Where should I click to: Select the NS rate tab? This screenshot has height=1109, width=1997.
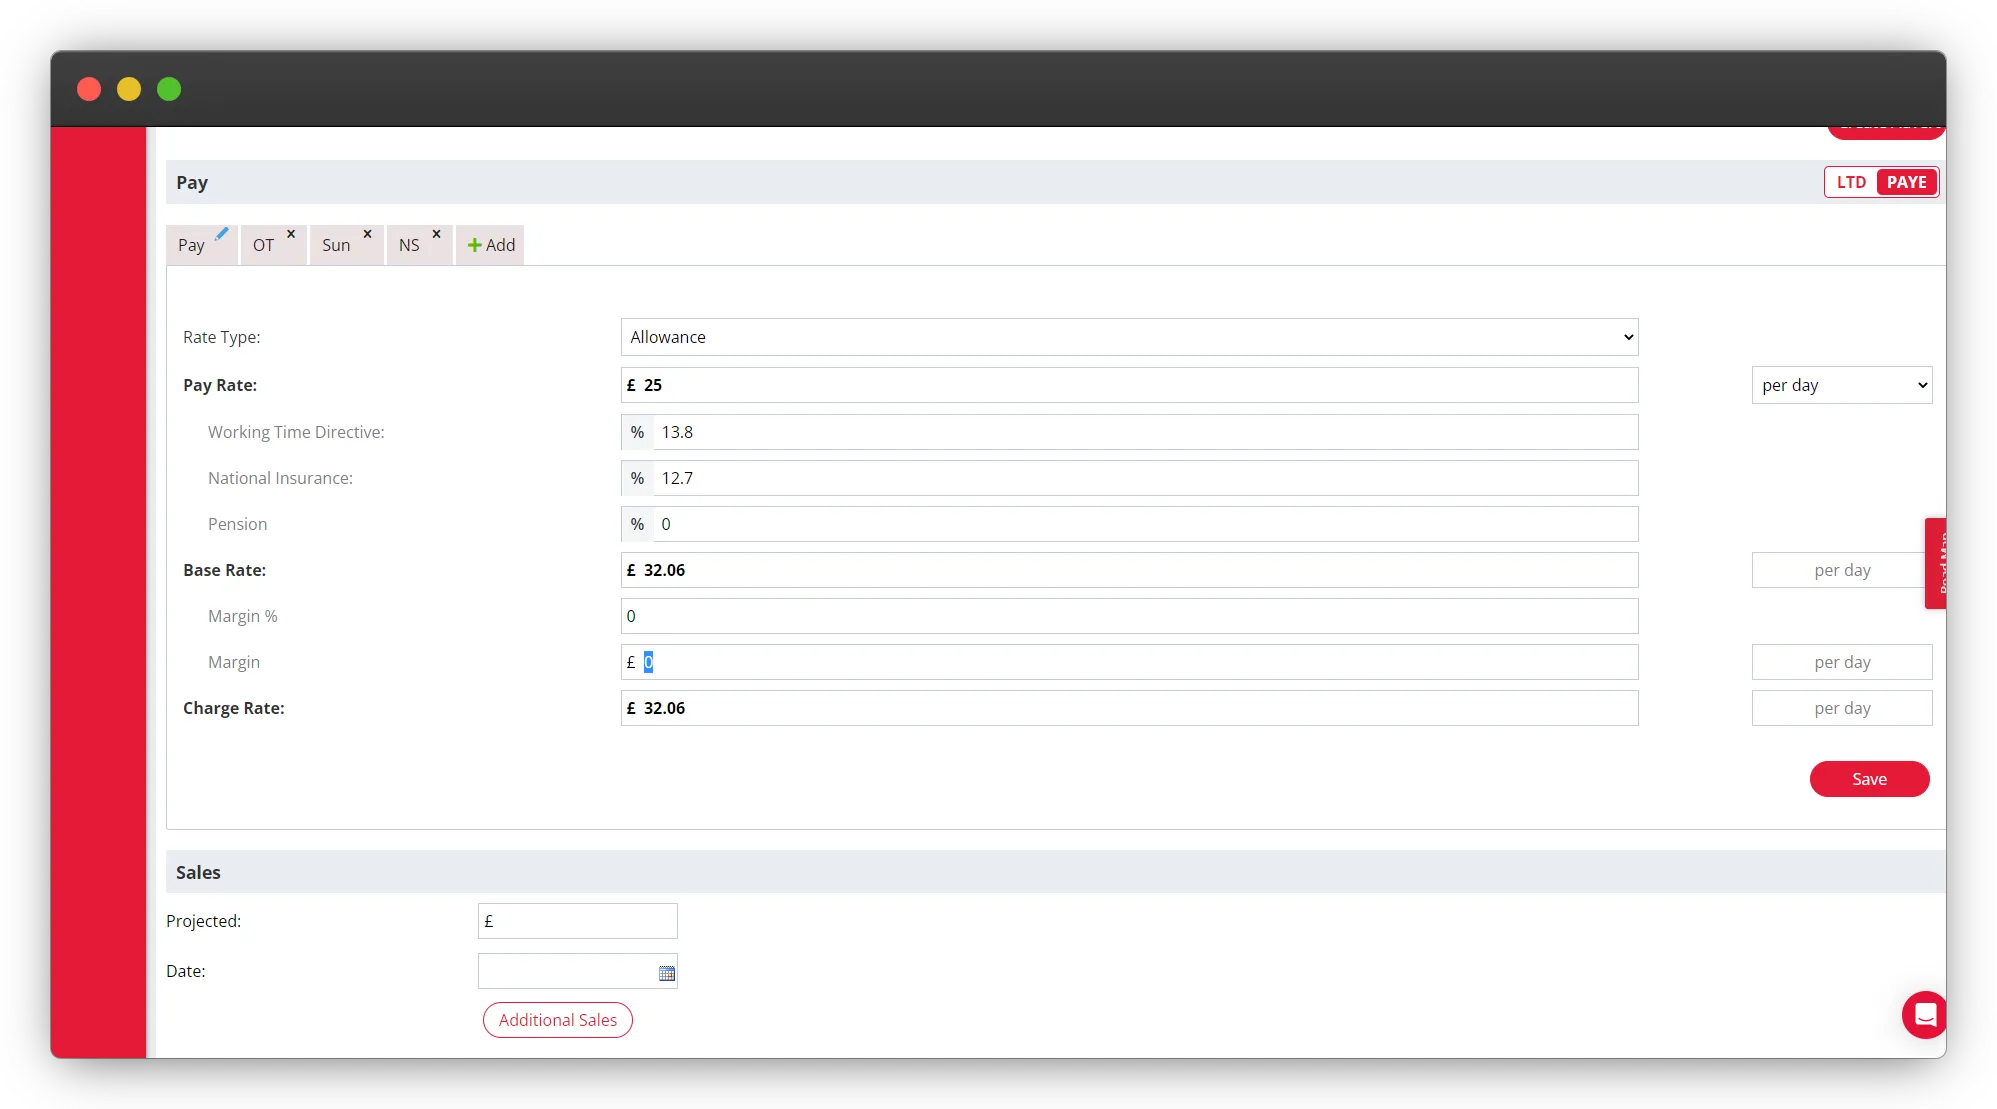409,246
